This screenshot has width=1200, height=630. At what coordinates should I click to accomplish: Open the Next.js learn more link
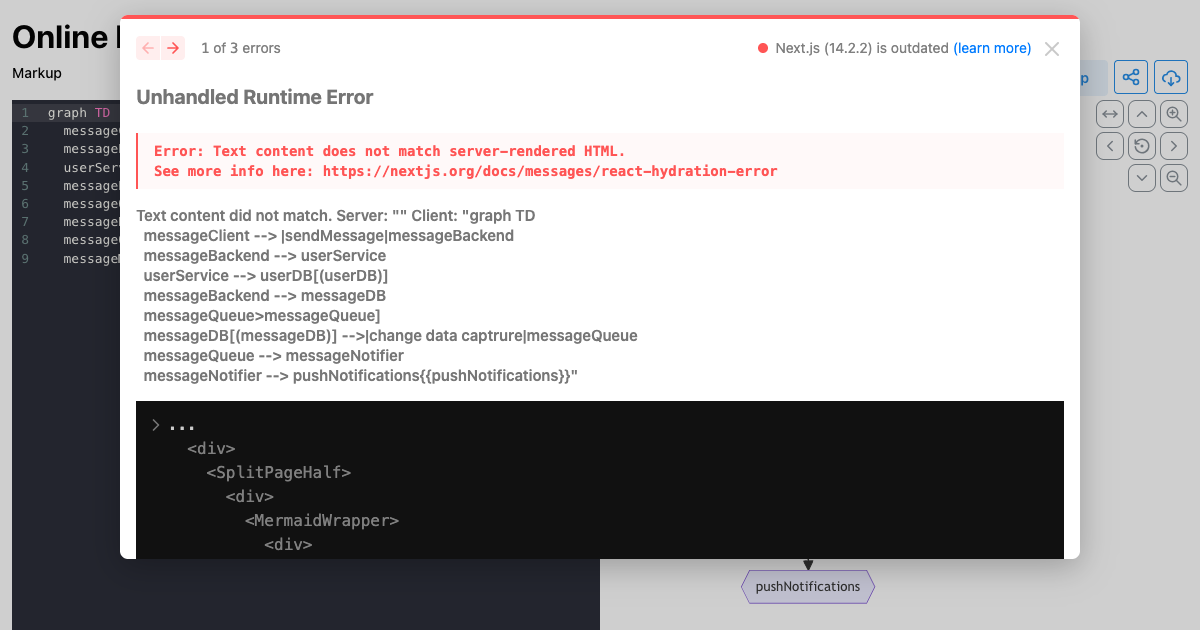point(992,47)
